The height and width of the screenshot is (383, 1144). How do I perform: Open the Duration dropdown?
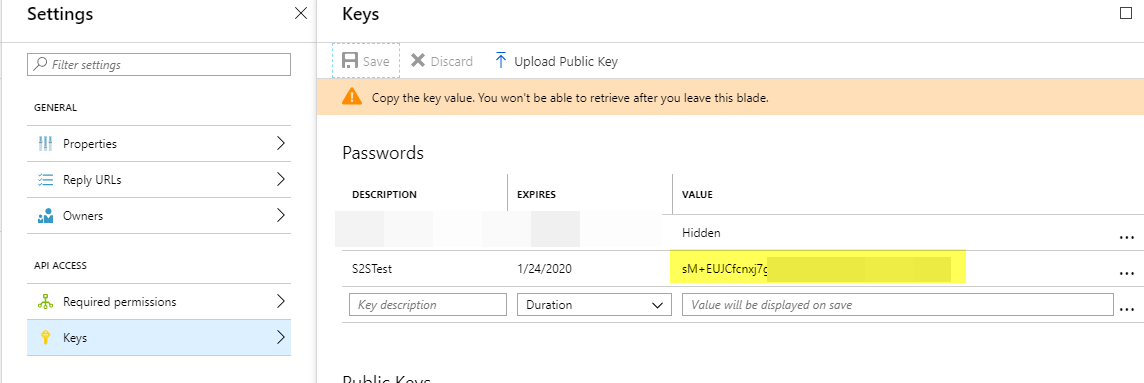point(594,304)
